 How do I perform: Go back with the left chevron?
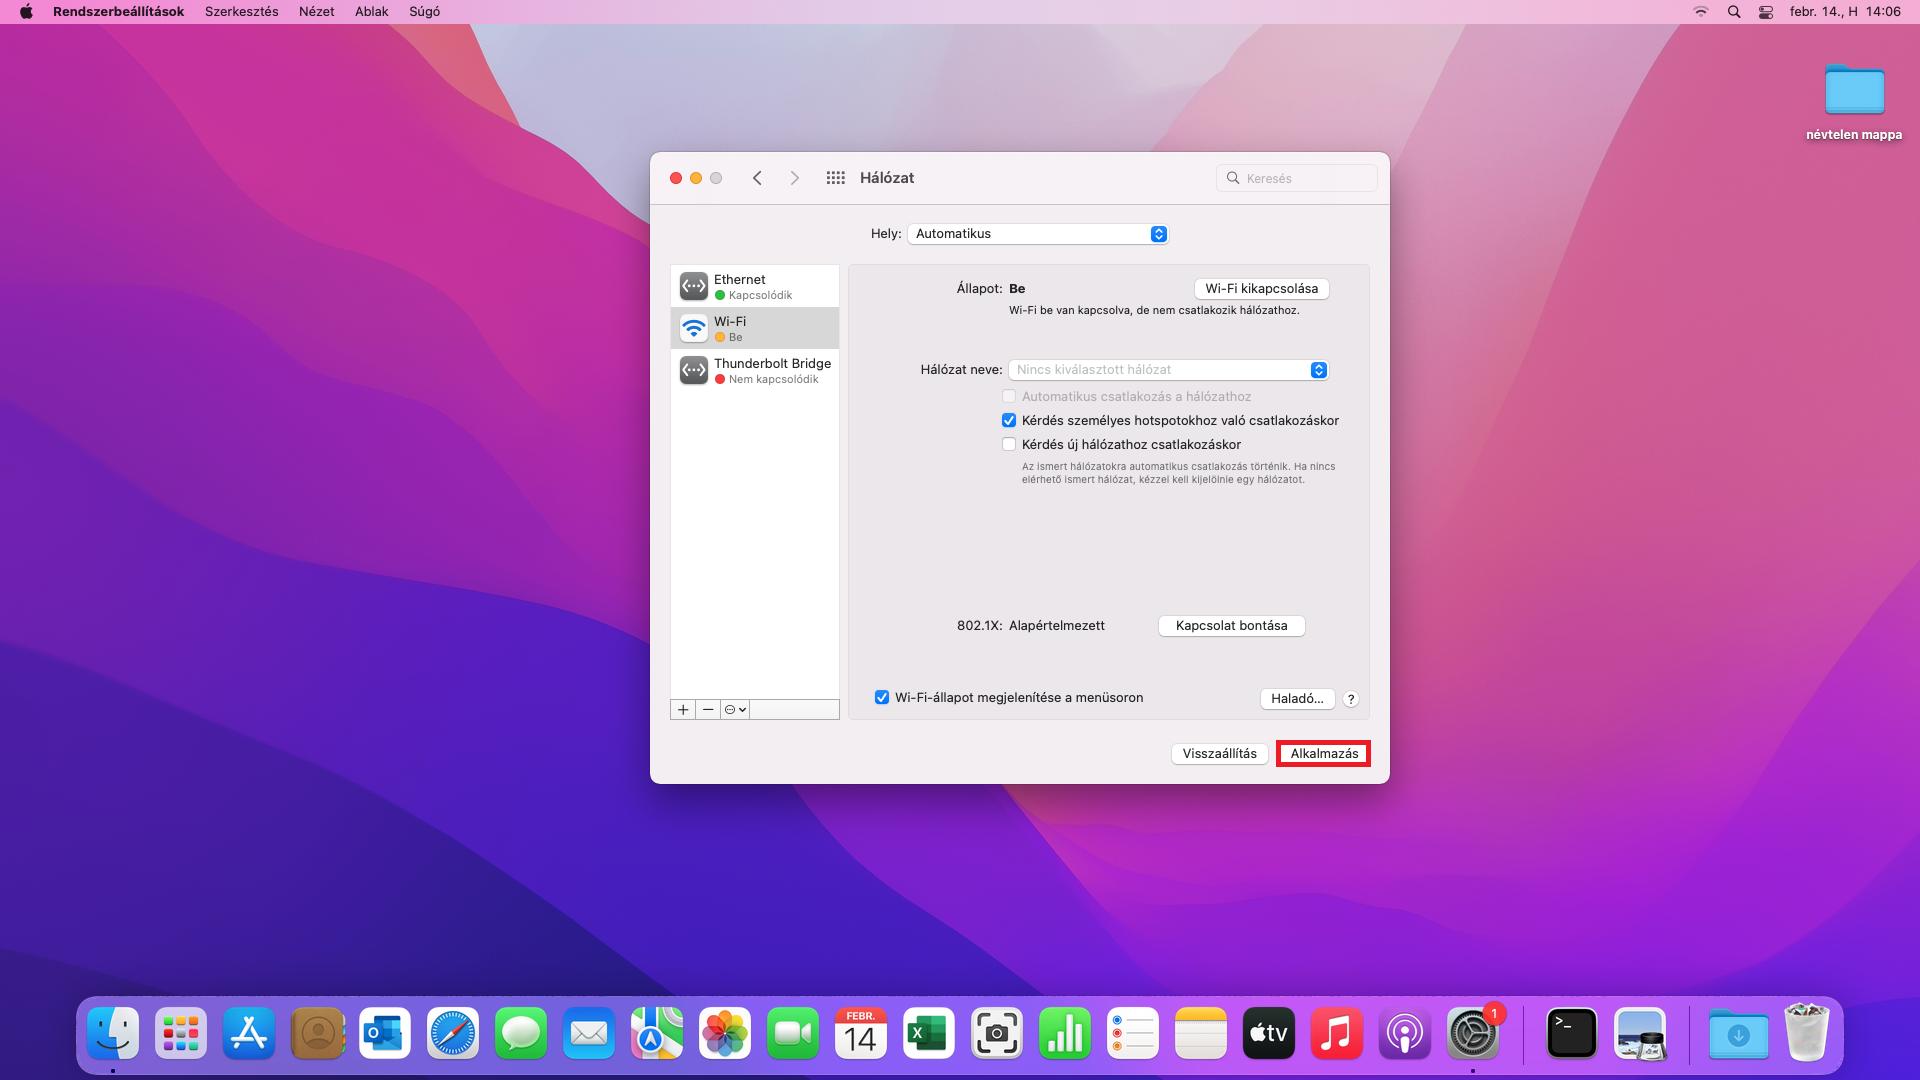coord(757,178)
